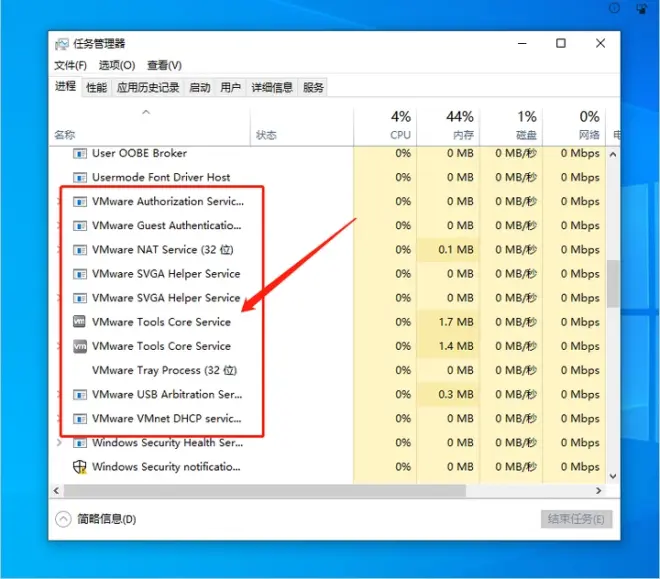Switch to the 启动 tab
Viewport: 660px width, 579px height.
[200, 88]
